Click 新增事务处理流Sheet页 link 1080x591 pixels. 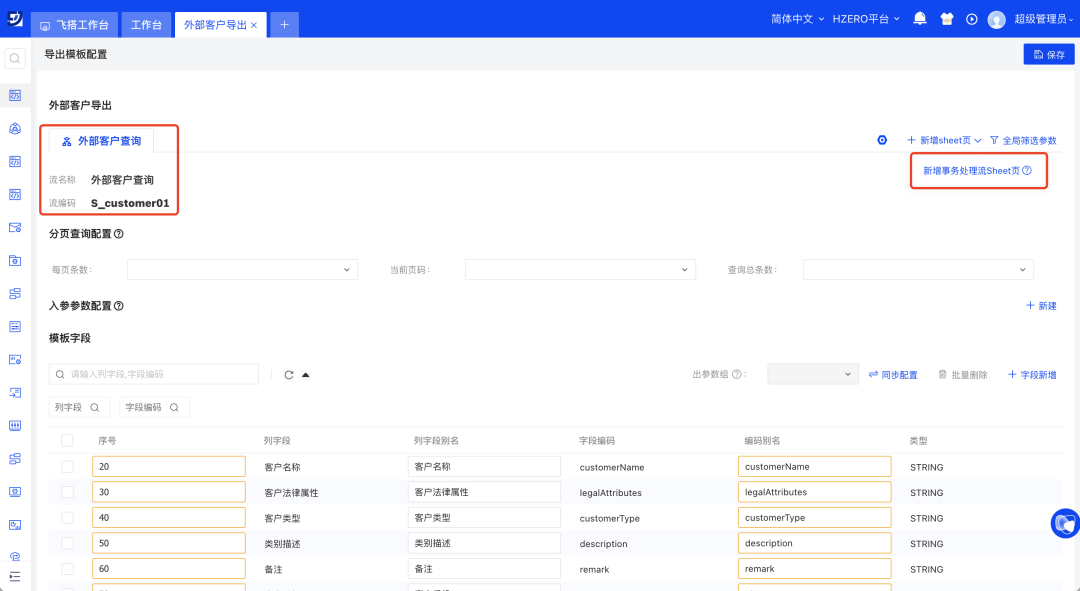(976, 171)
